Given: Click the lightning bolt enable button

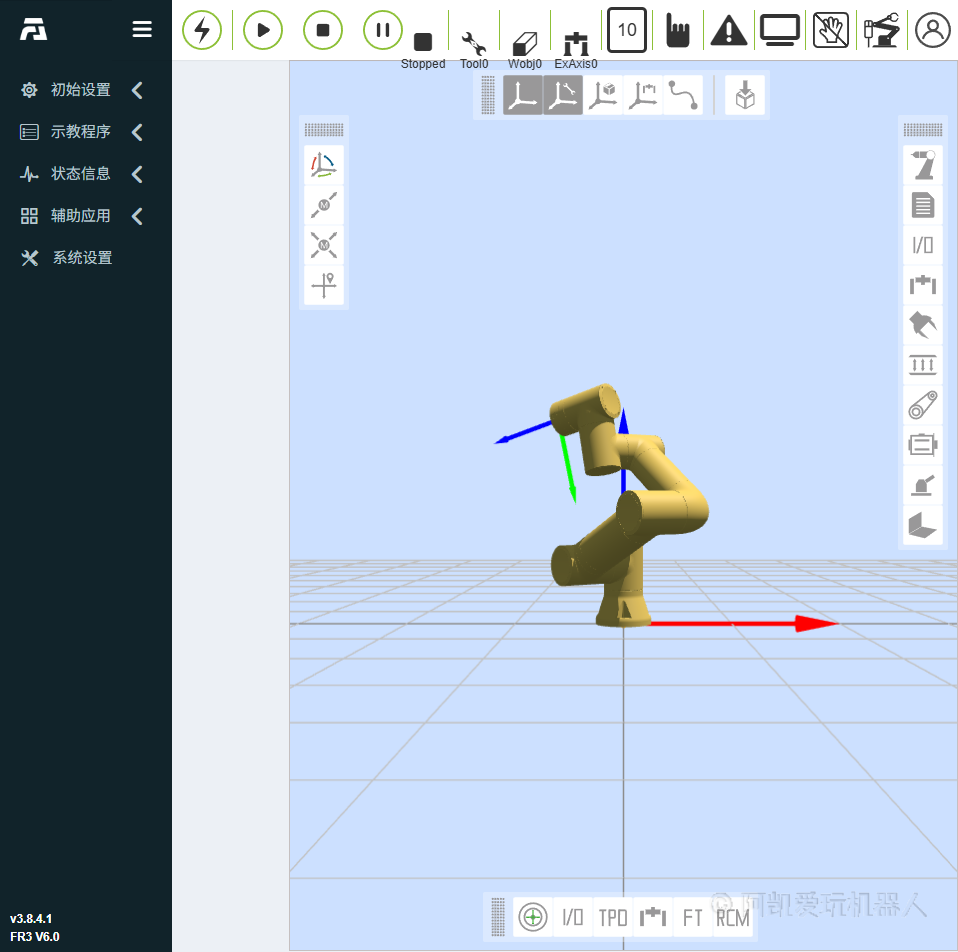Looking at the screenshot, I should click(x=202, y=30).
